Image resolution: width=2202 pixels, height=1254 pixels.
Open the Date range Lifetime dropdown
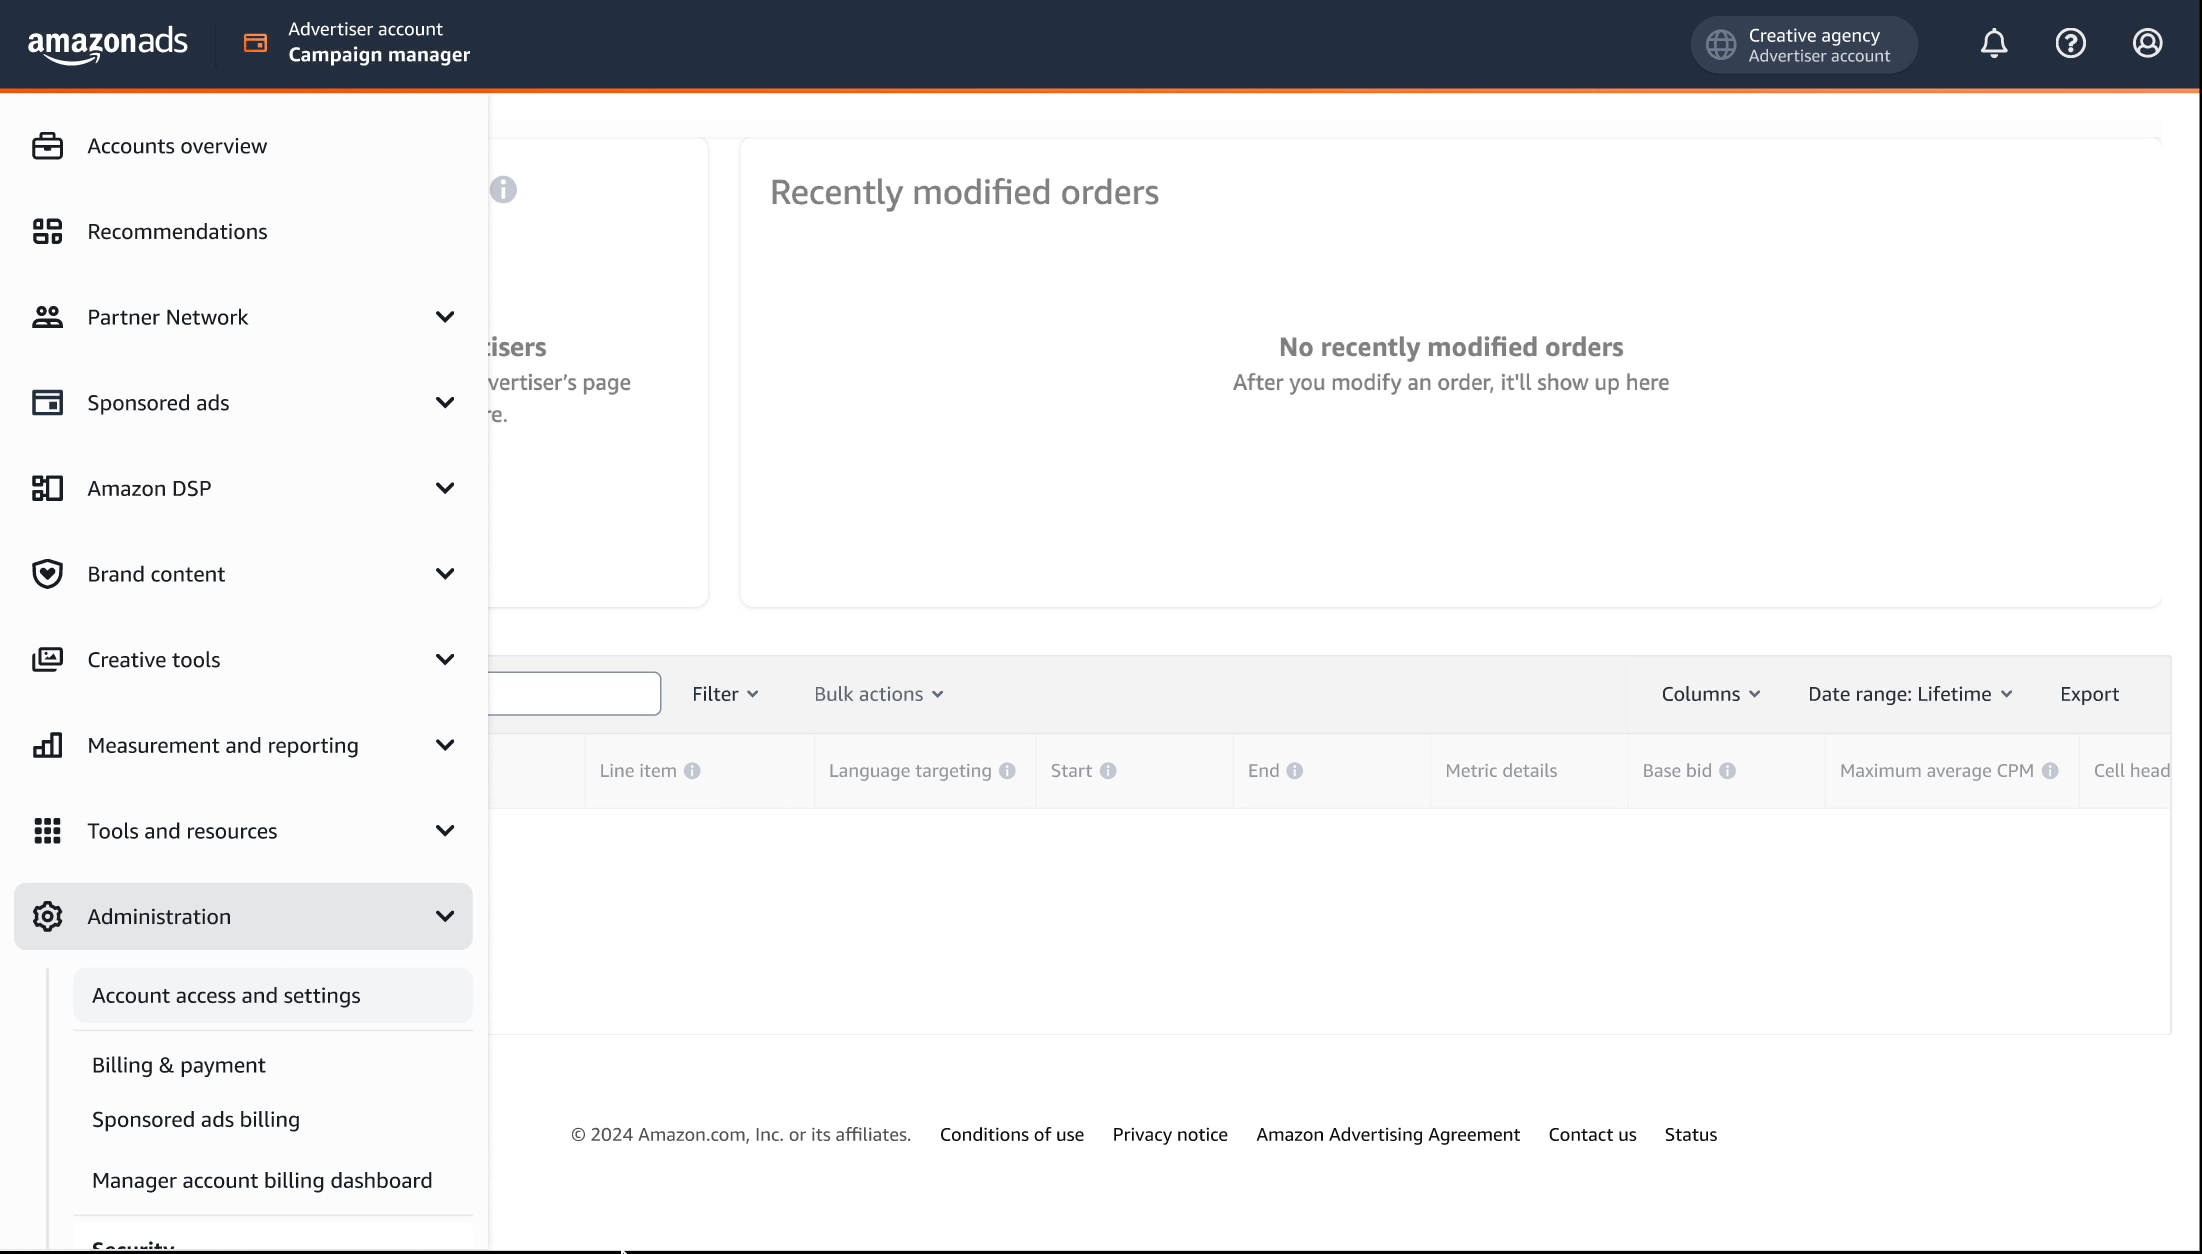(x=1909, y=693)
